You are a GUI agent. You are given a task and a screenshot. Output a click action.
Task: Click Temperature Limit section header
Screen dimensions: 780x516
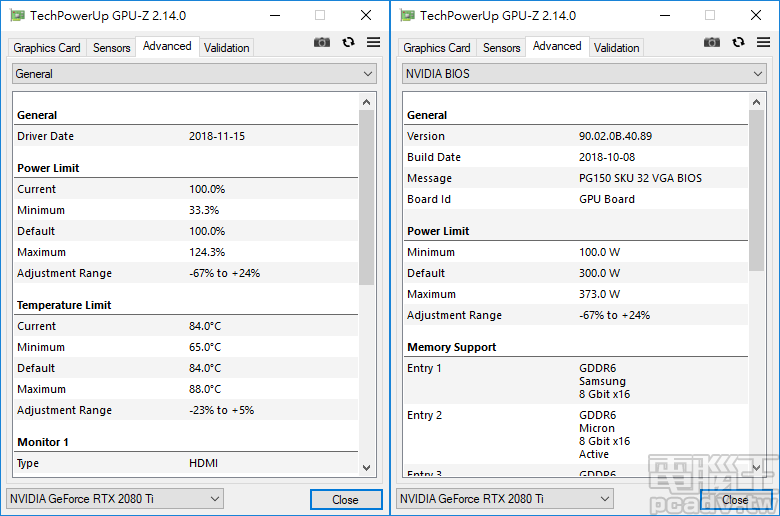(64, 305)
